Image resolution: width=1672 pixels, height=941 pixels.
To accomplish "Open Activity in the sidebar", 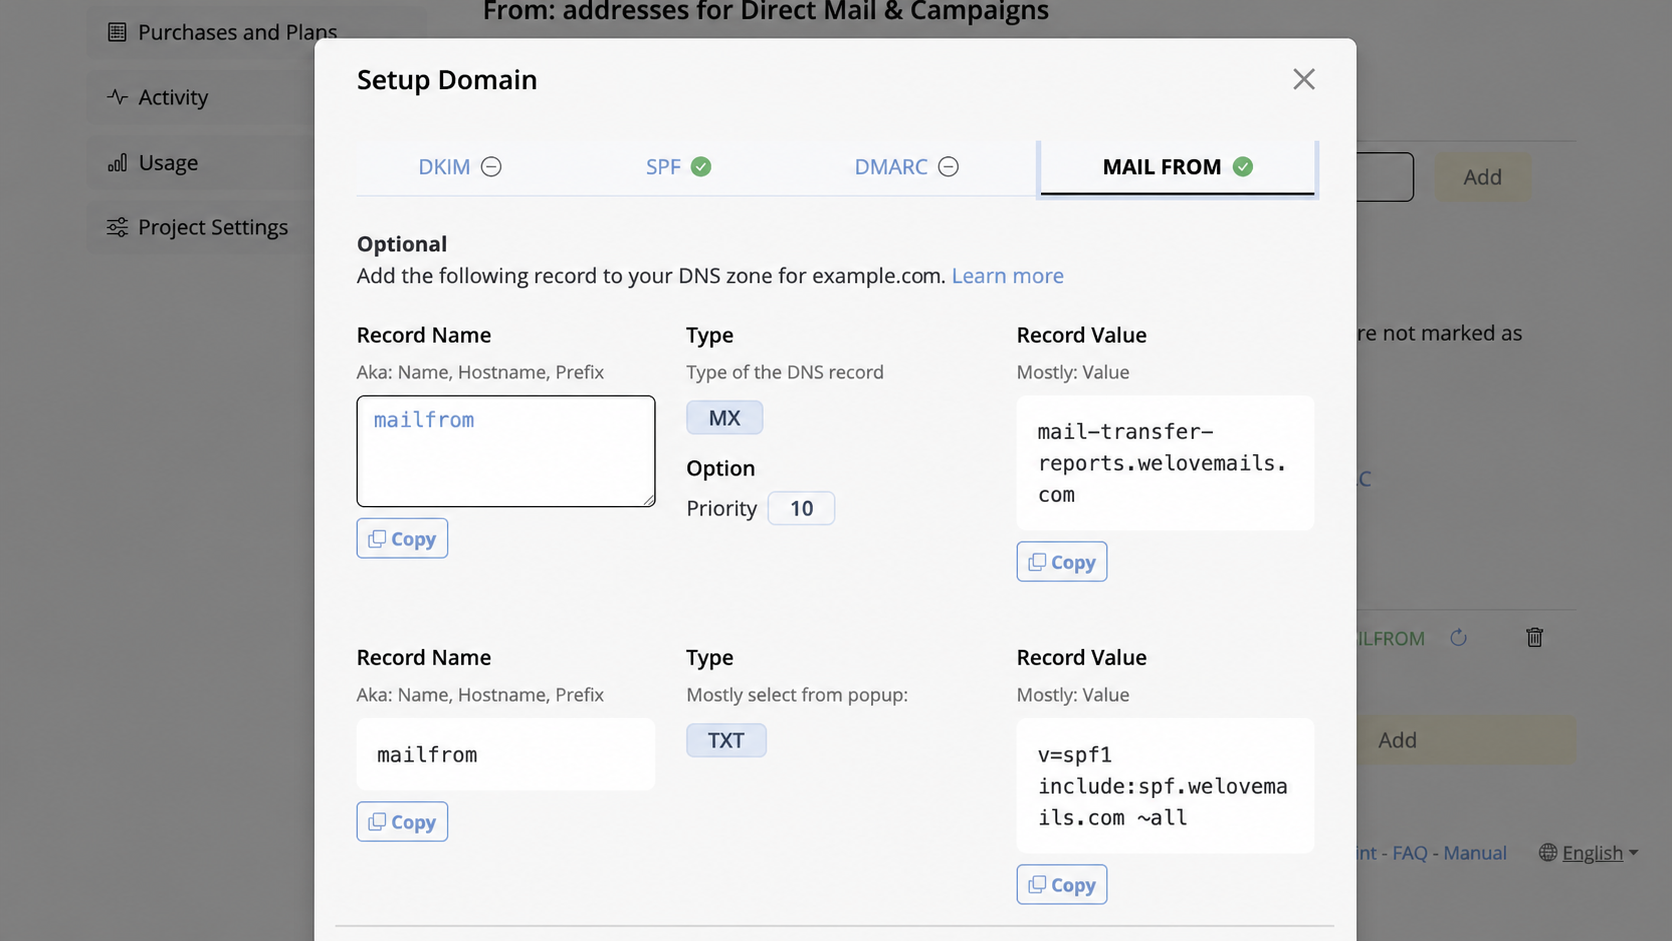I will [x=173, y=97].
